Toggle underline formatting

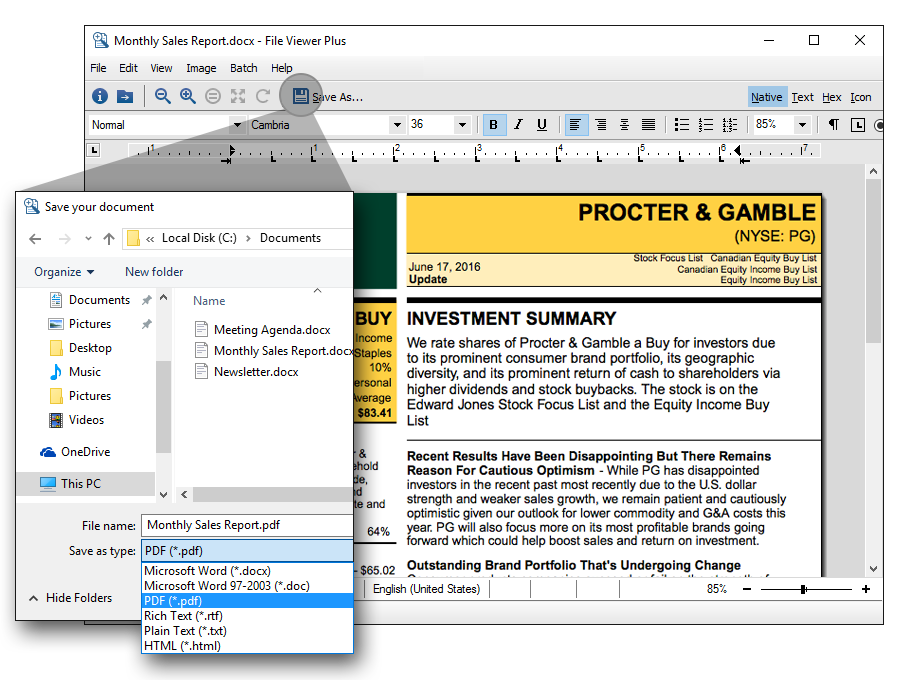coord(542,125)
